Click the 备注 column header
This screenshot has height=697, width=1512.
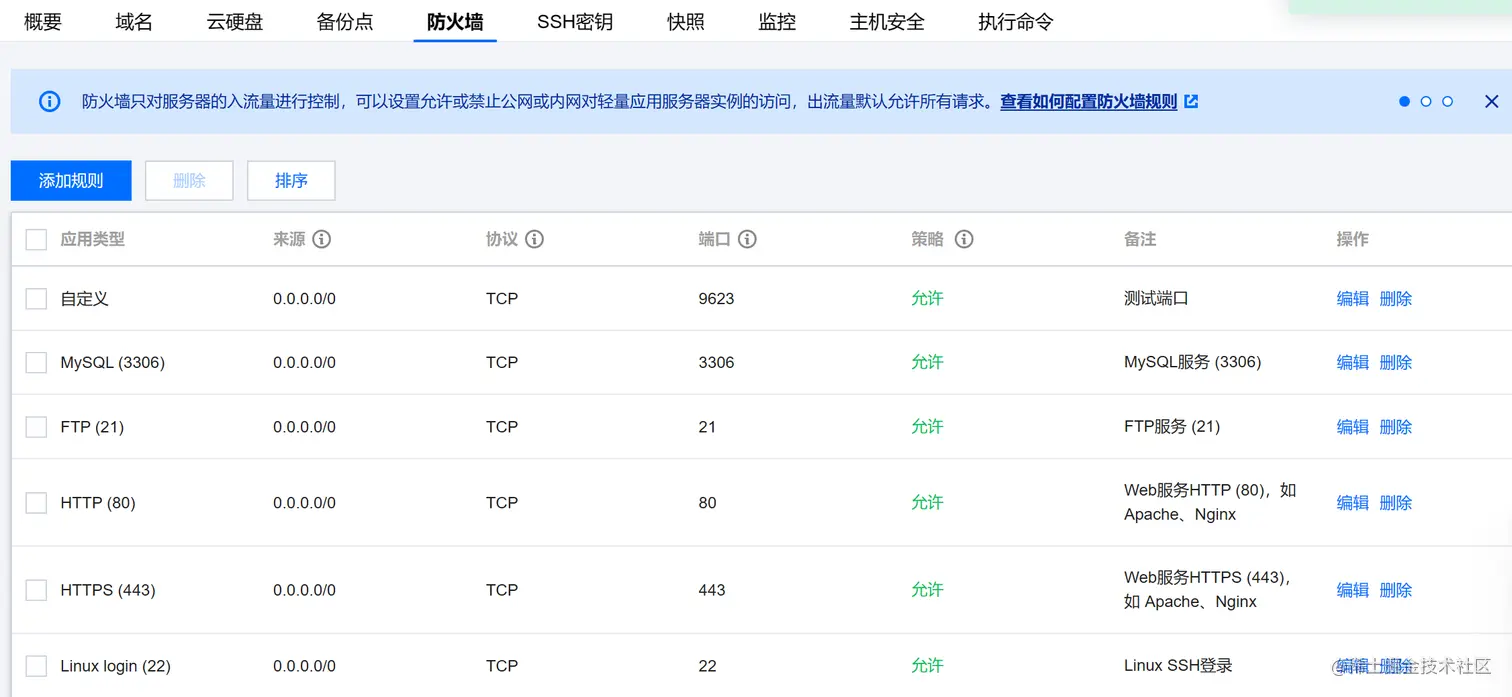pos(1140,239)
